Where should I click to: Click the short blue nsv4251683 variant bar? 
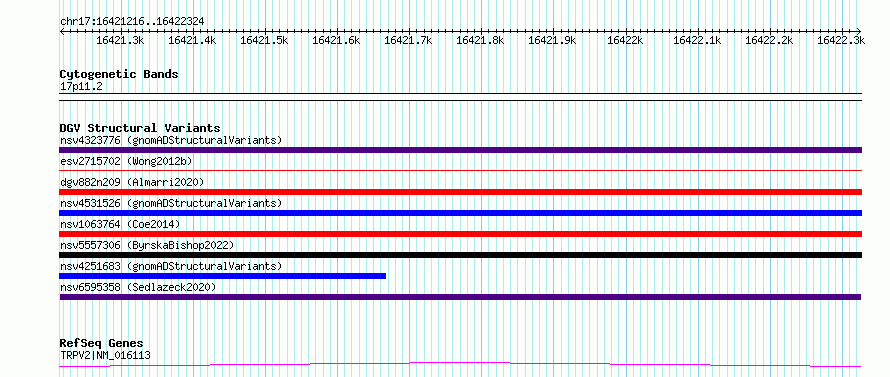coord(222,276)
